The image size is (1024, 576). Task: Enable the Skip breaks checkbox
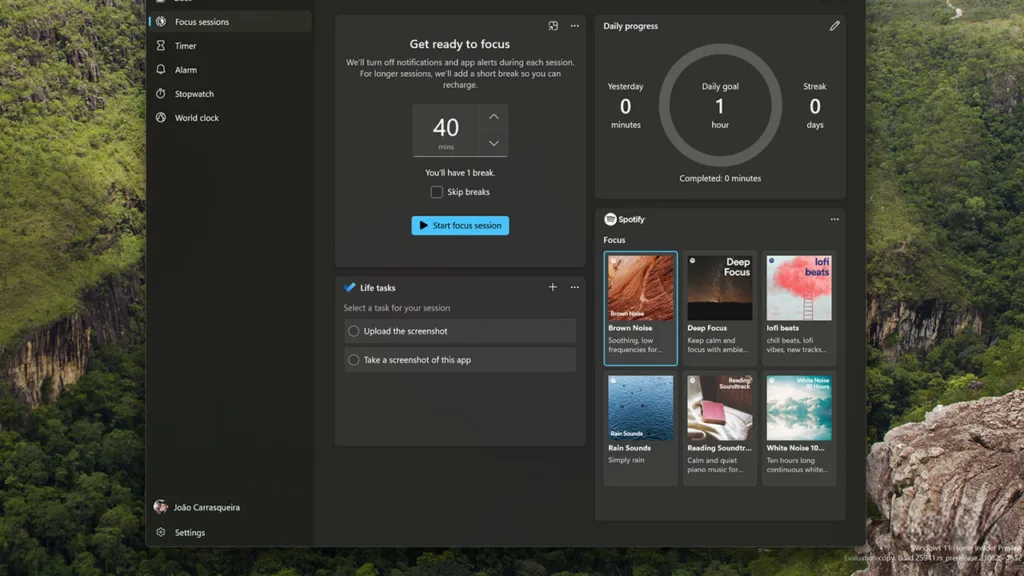click(436, 192)
